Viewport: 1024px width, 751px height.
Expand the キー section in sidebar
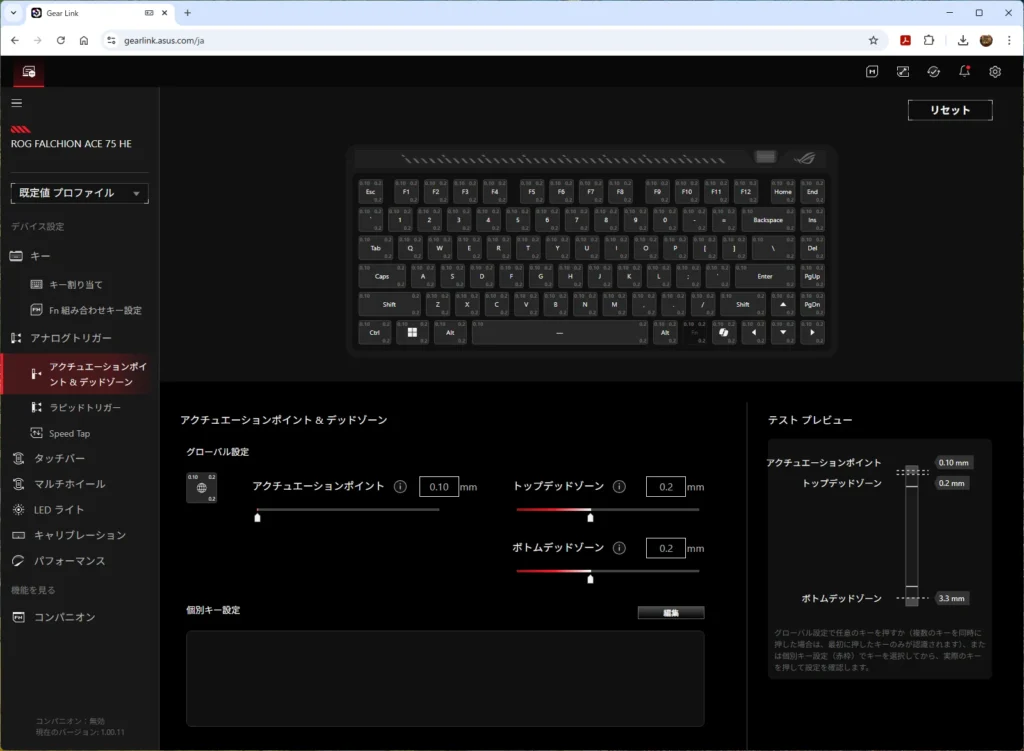click(x=40, y=256)
